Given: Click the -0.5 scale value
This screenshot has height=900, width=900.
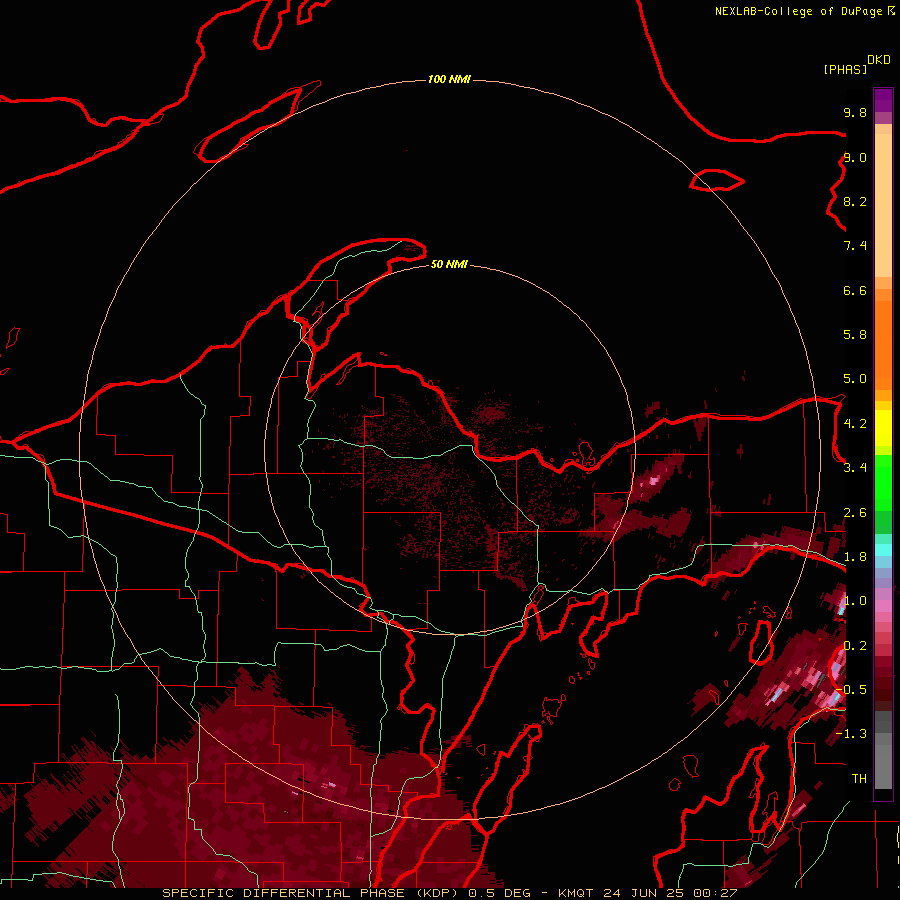Looking at the screenshot, I should coord(851,690).
